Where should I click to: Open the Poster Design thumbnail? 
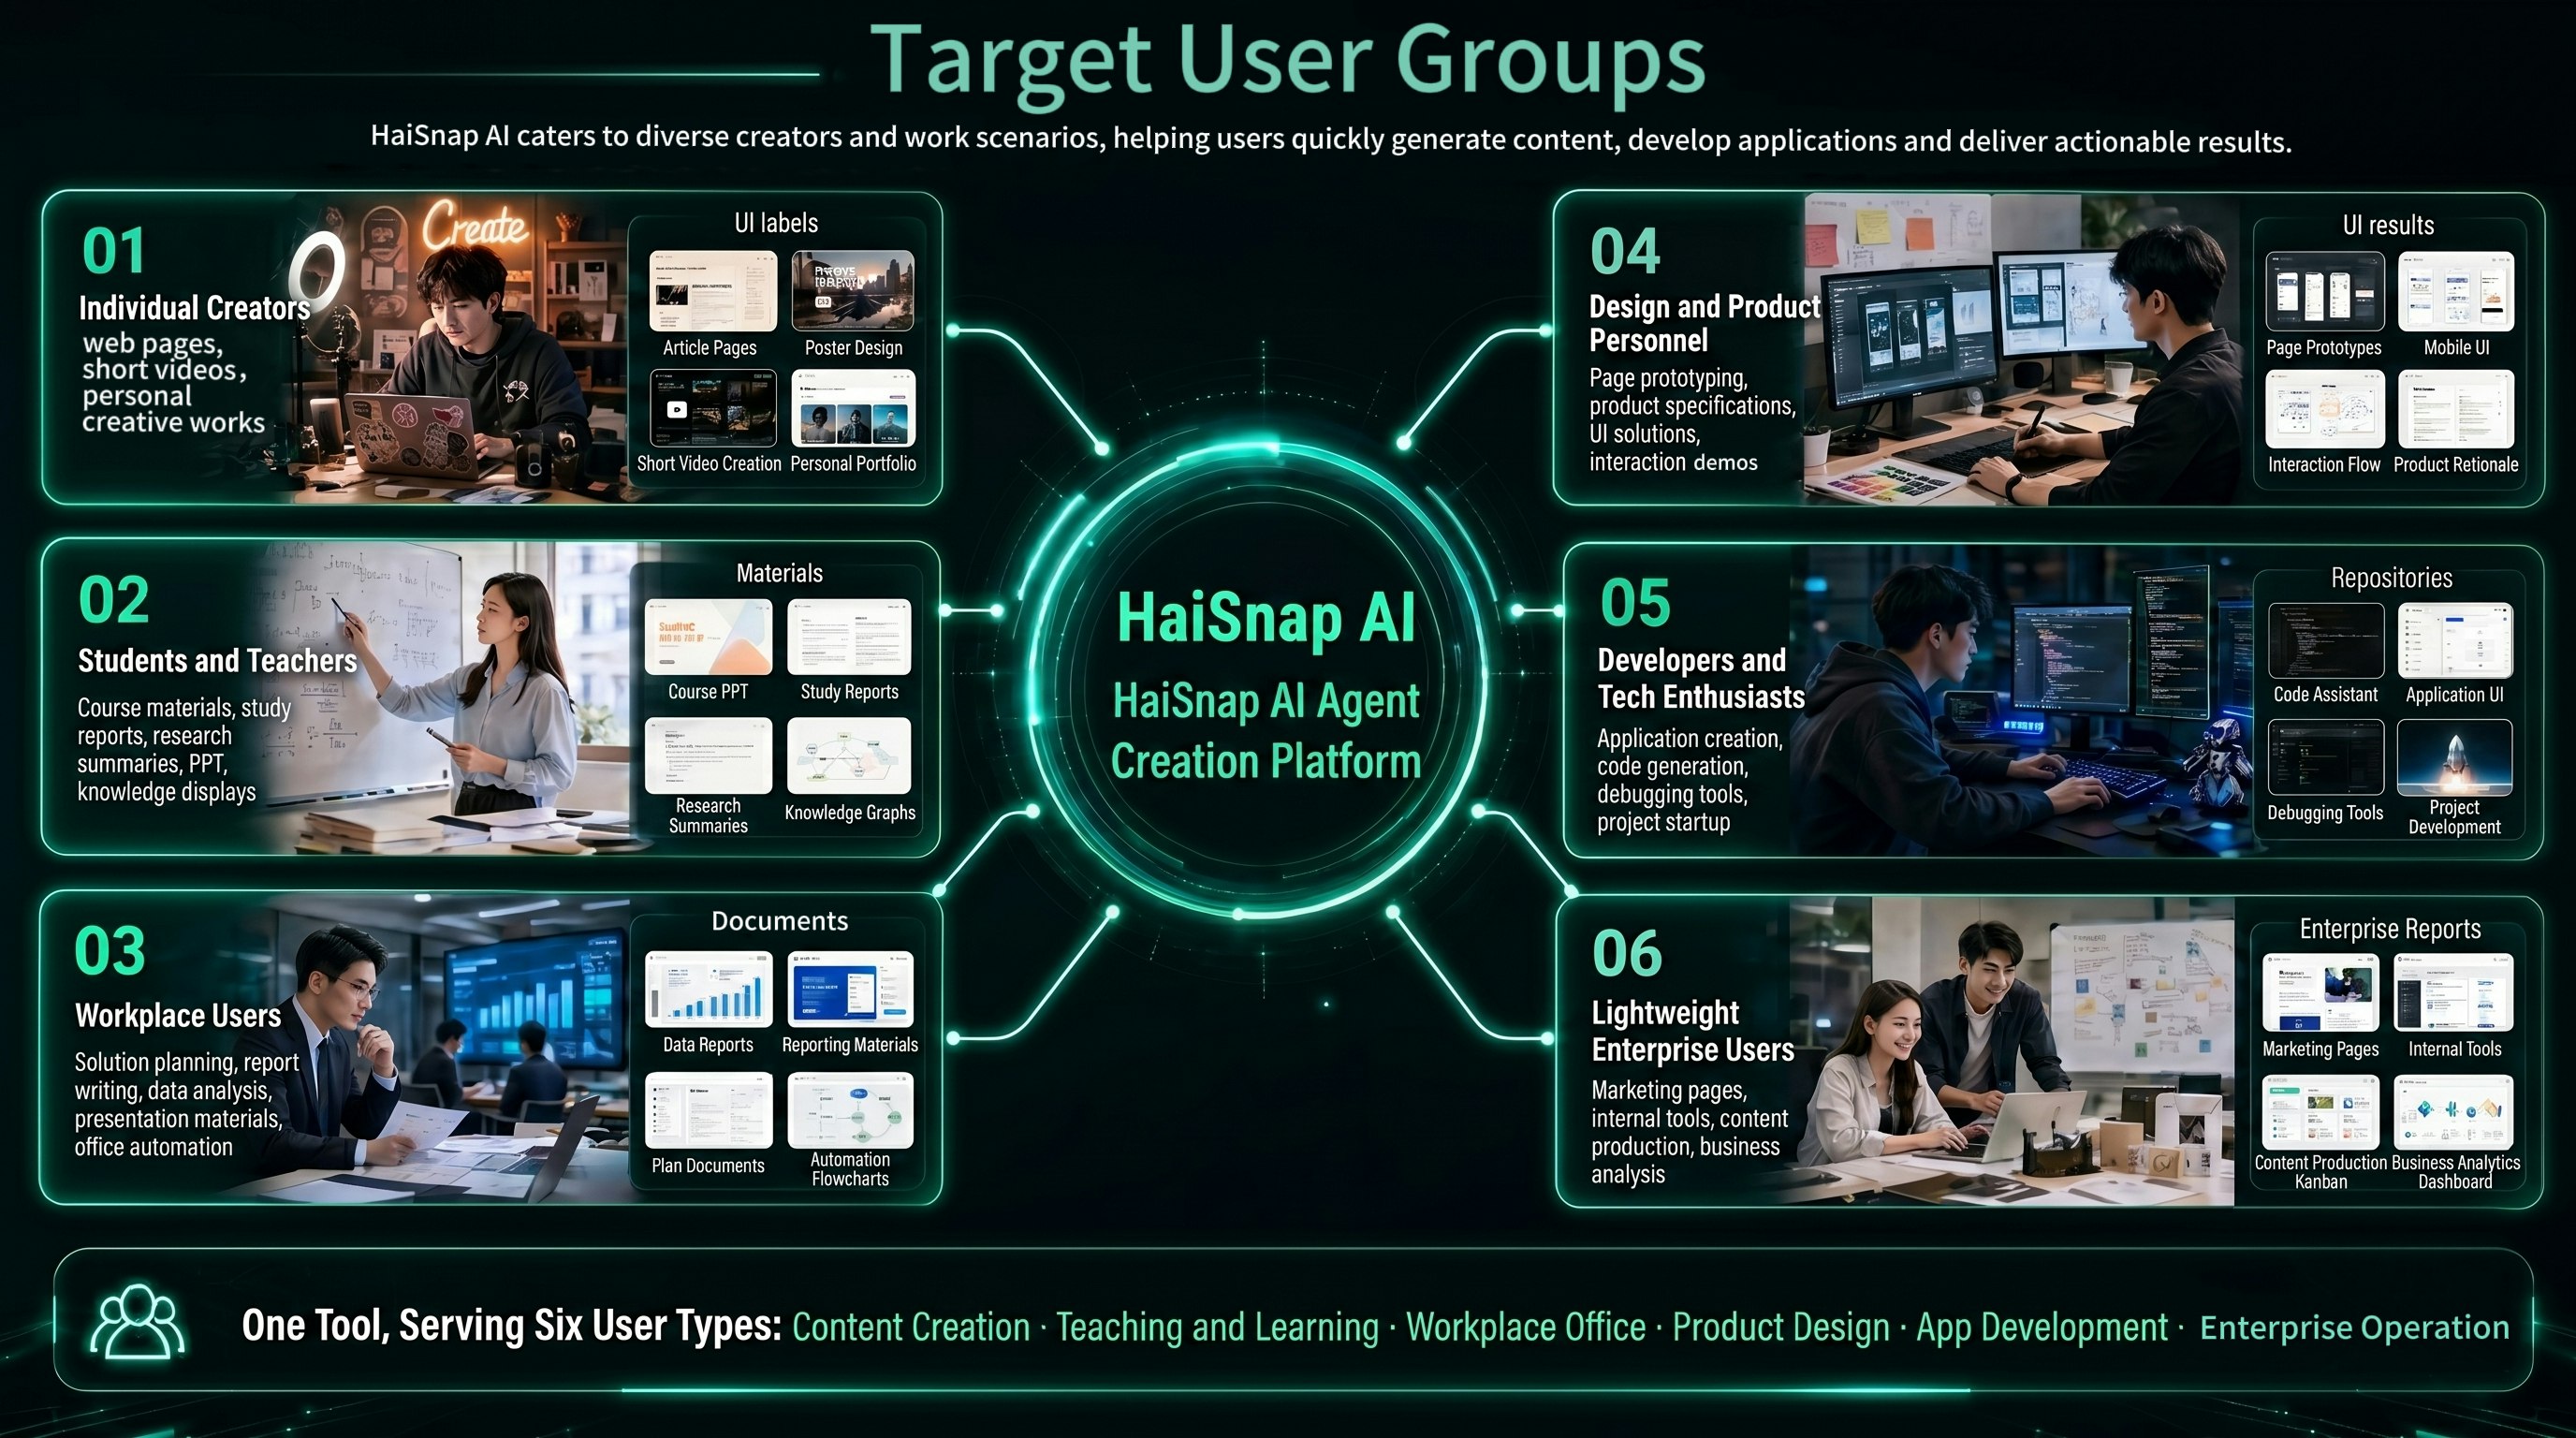point(853,291)
